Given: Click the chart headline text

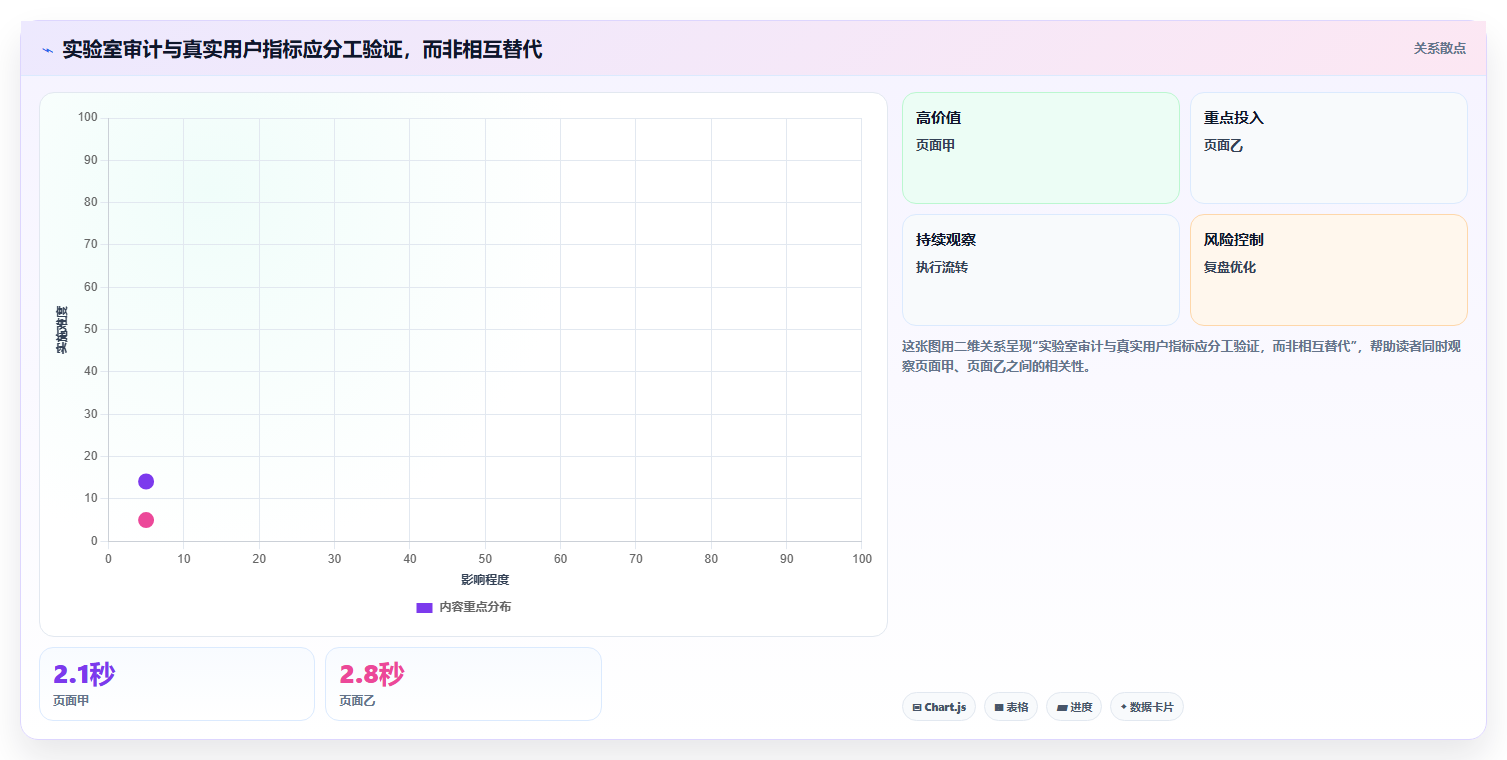Looking at the screenshot, I should pyautogui.click(x=302, y=49).
